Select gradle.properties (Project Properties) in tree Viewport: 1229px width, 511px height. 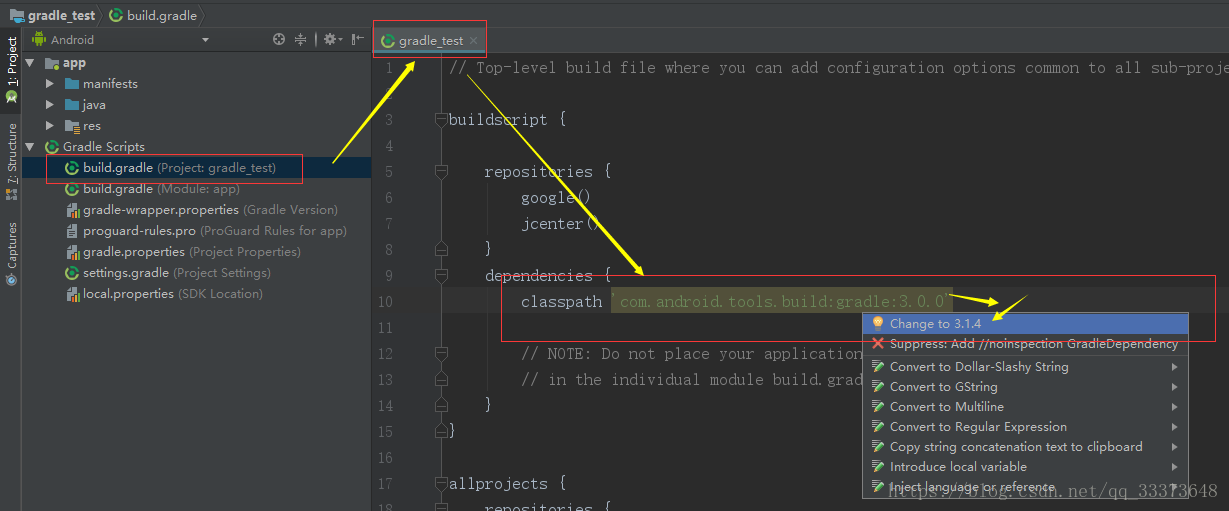click(185, 252)
